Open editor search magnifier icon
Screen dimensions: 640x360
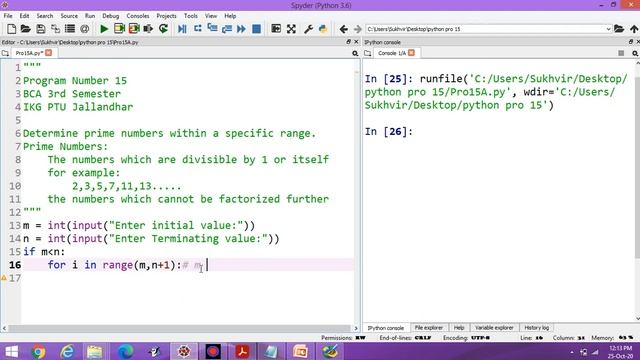[355, 53]
